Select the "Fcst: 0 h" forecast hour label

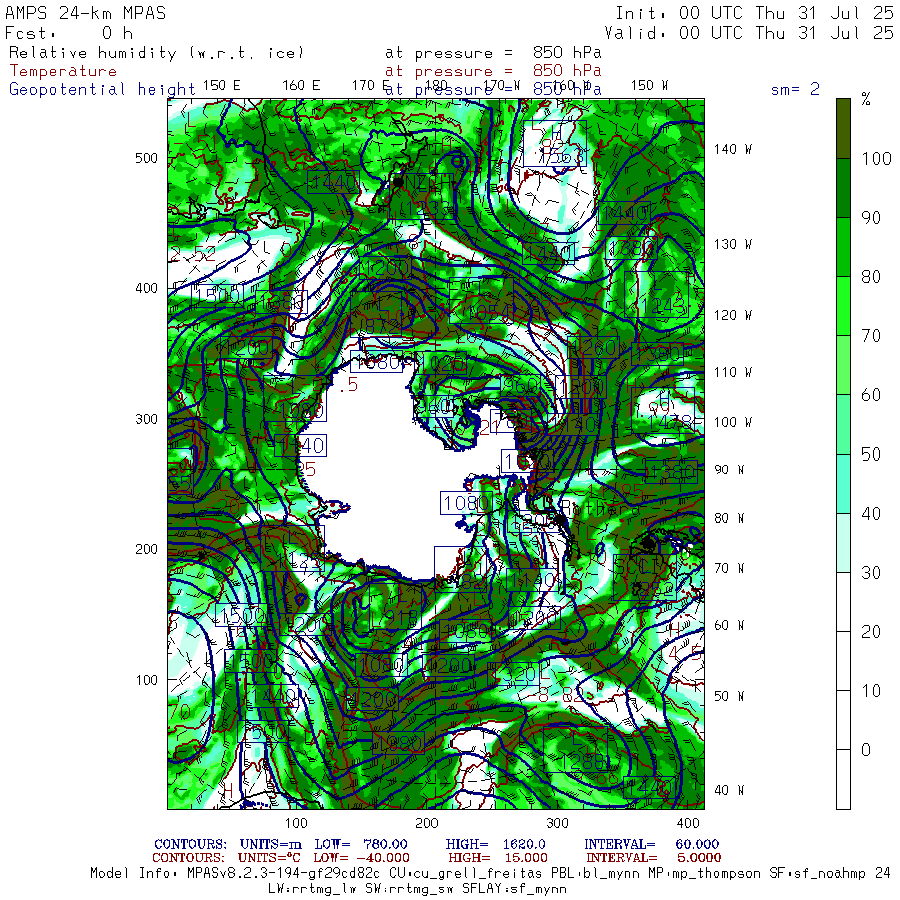(x=69, y=33)
